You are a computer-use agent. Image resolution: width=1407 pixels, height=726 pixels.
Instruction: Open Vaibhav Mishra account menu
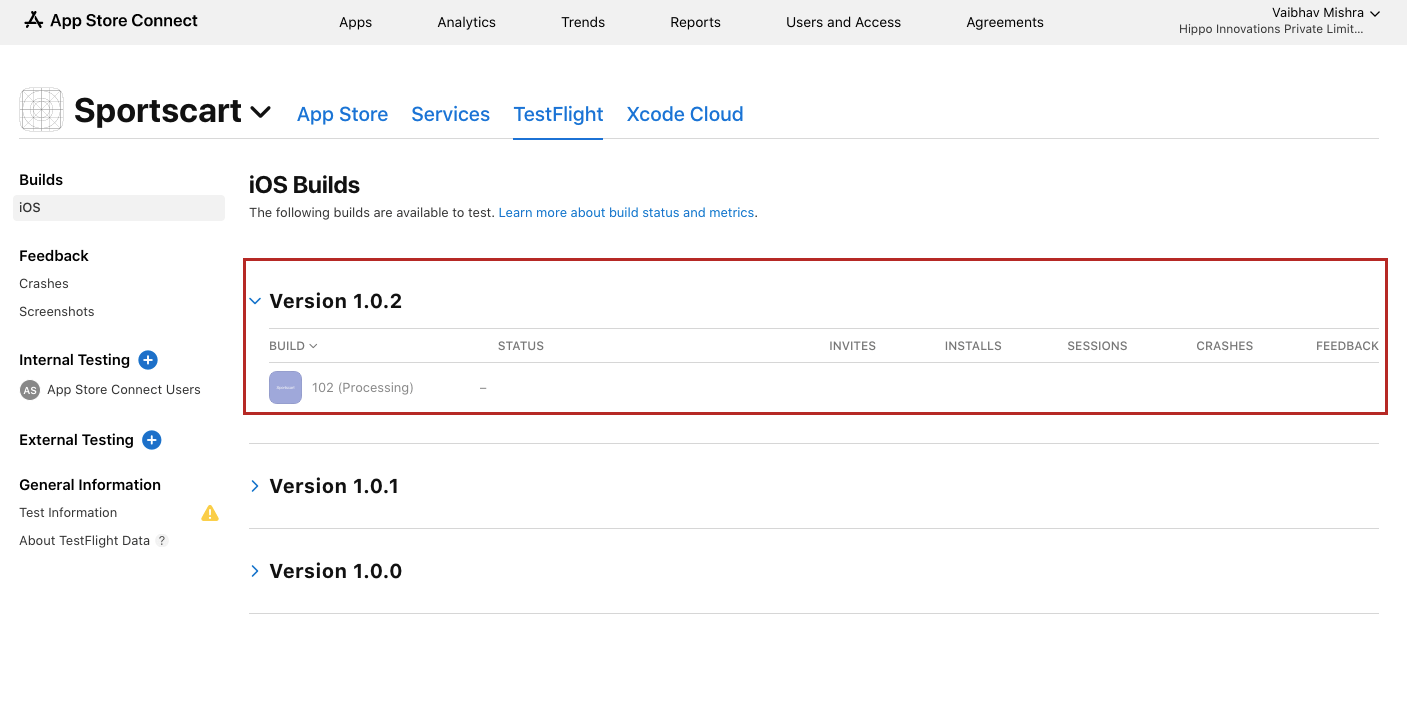pyautogui.click(x=1326, y=13)
